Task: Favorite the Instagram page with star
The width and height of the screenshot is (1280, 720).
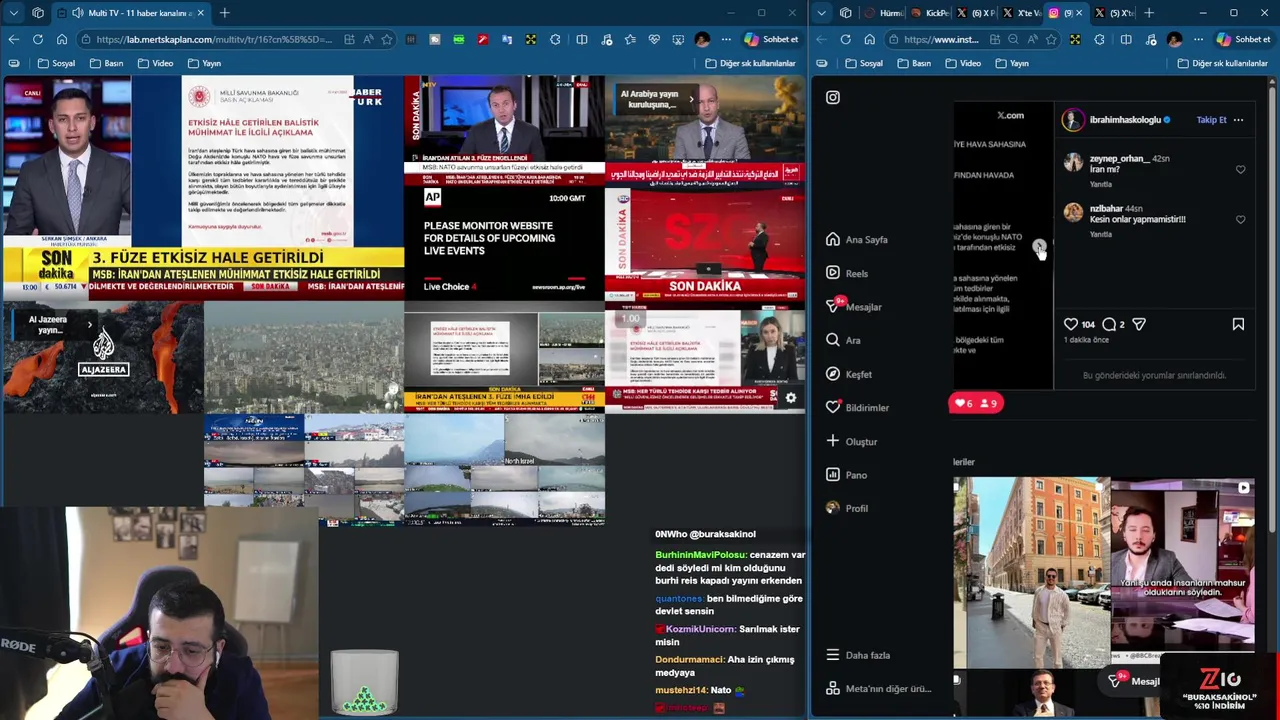Action: (x=1050, y=39)
